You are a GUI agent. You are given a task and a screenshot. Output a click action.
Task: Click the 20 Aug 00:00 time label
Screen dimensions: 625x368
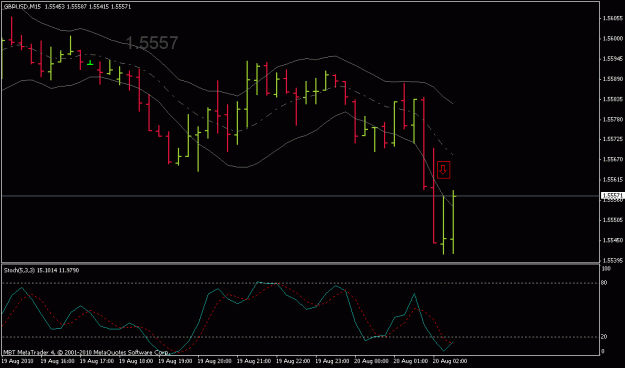[371, 361]
